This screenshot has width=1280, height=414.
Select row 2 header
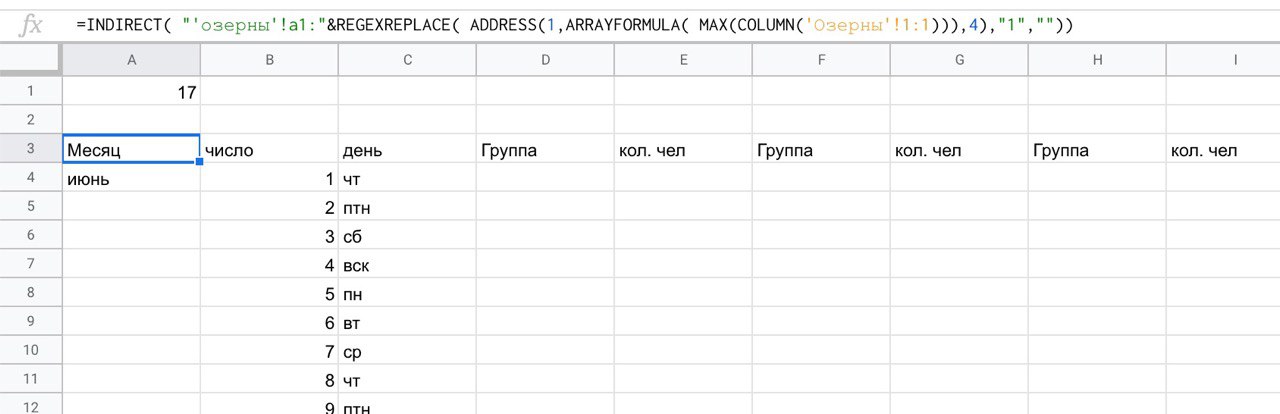[x=31, y=120]
